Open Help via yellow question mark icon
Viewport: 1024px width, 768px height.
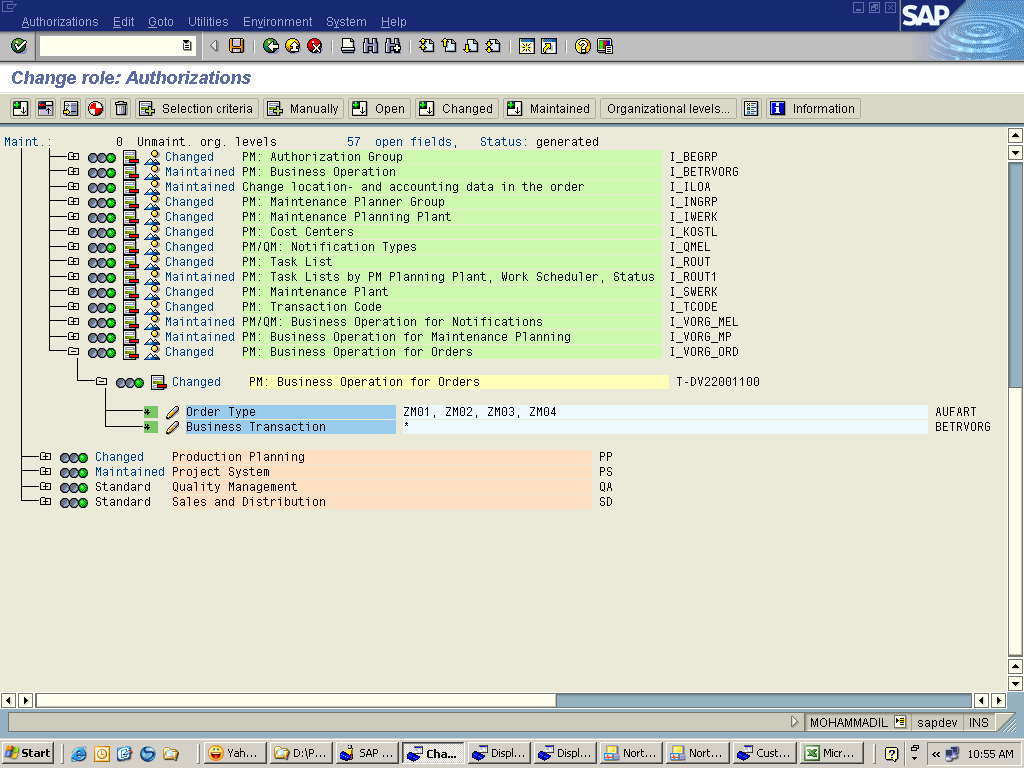pyautogui.click(x=582, y=46)
